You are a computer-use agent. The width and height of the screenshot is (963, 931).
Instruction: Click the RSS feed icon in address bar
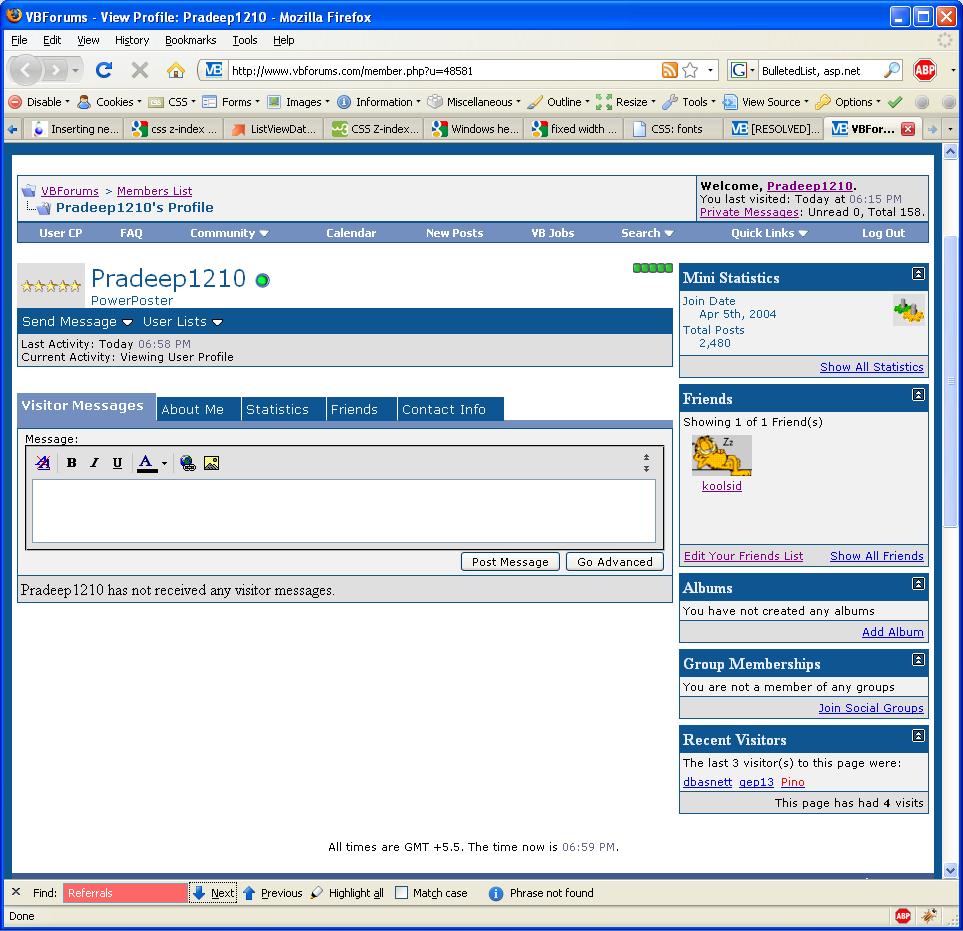(669, 70)
